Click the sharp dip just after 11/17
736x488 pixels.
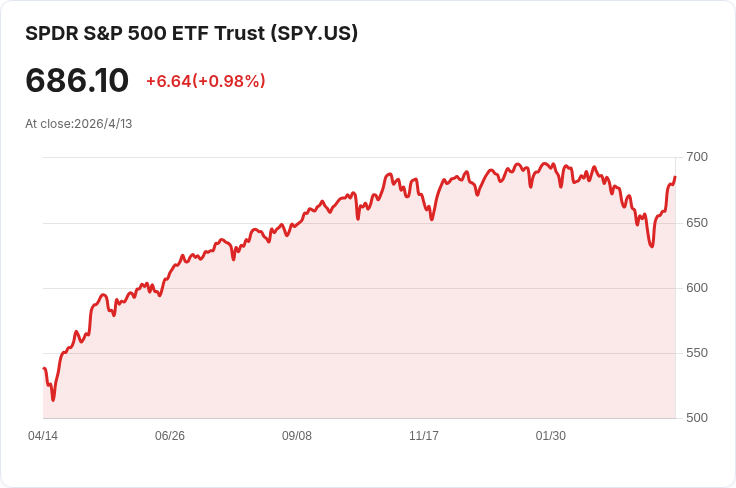(x=432, y=219)
